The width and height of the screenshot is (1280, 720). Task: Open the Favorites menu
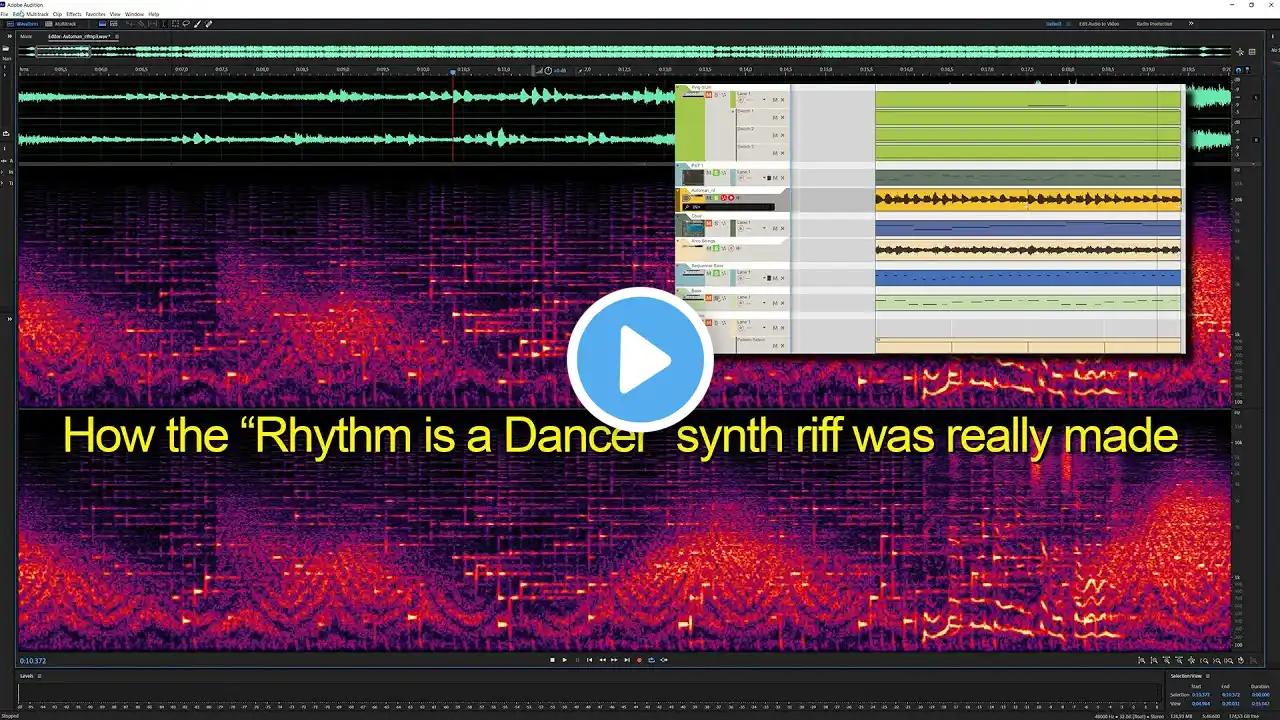click(x=95, y=14)
